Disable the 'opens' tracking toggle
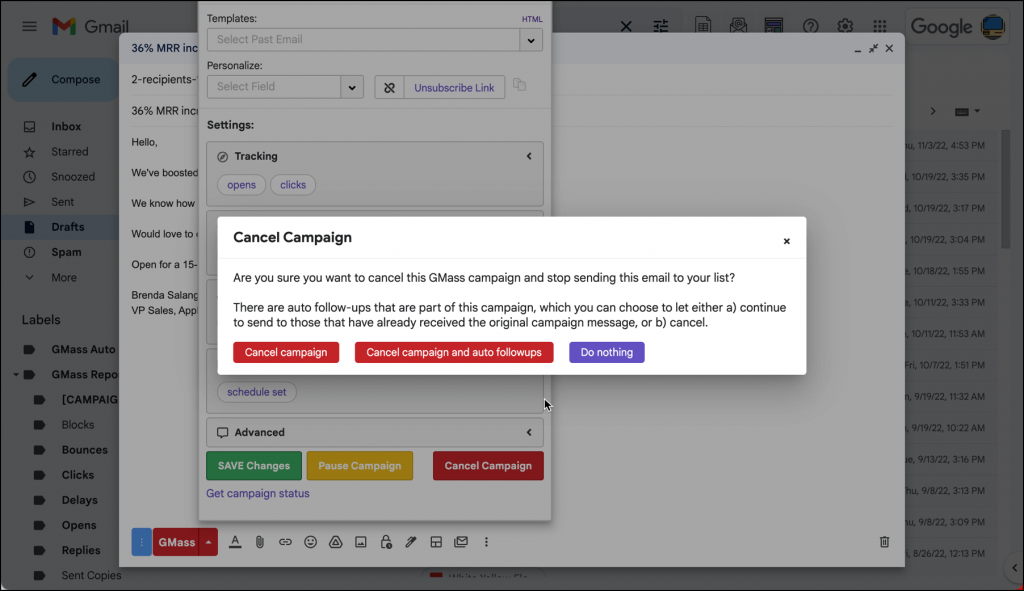 tap(240, 184)
